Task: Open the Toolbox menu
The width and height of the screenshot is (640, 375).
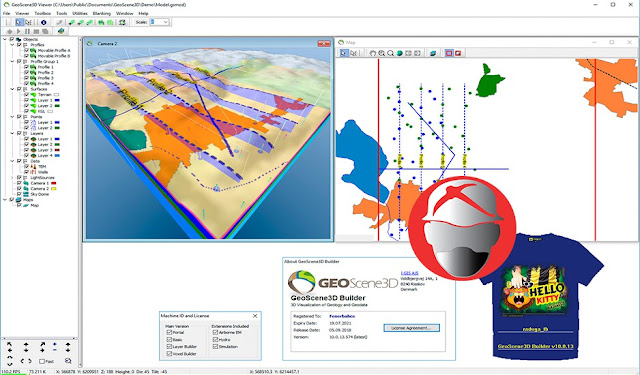Action: click(42, 13)
